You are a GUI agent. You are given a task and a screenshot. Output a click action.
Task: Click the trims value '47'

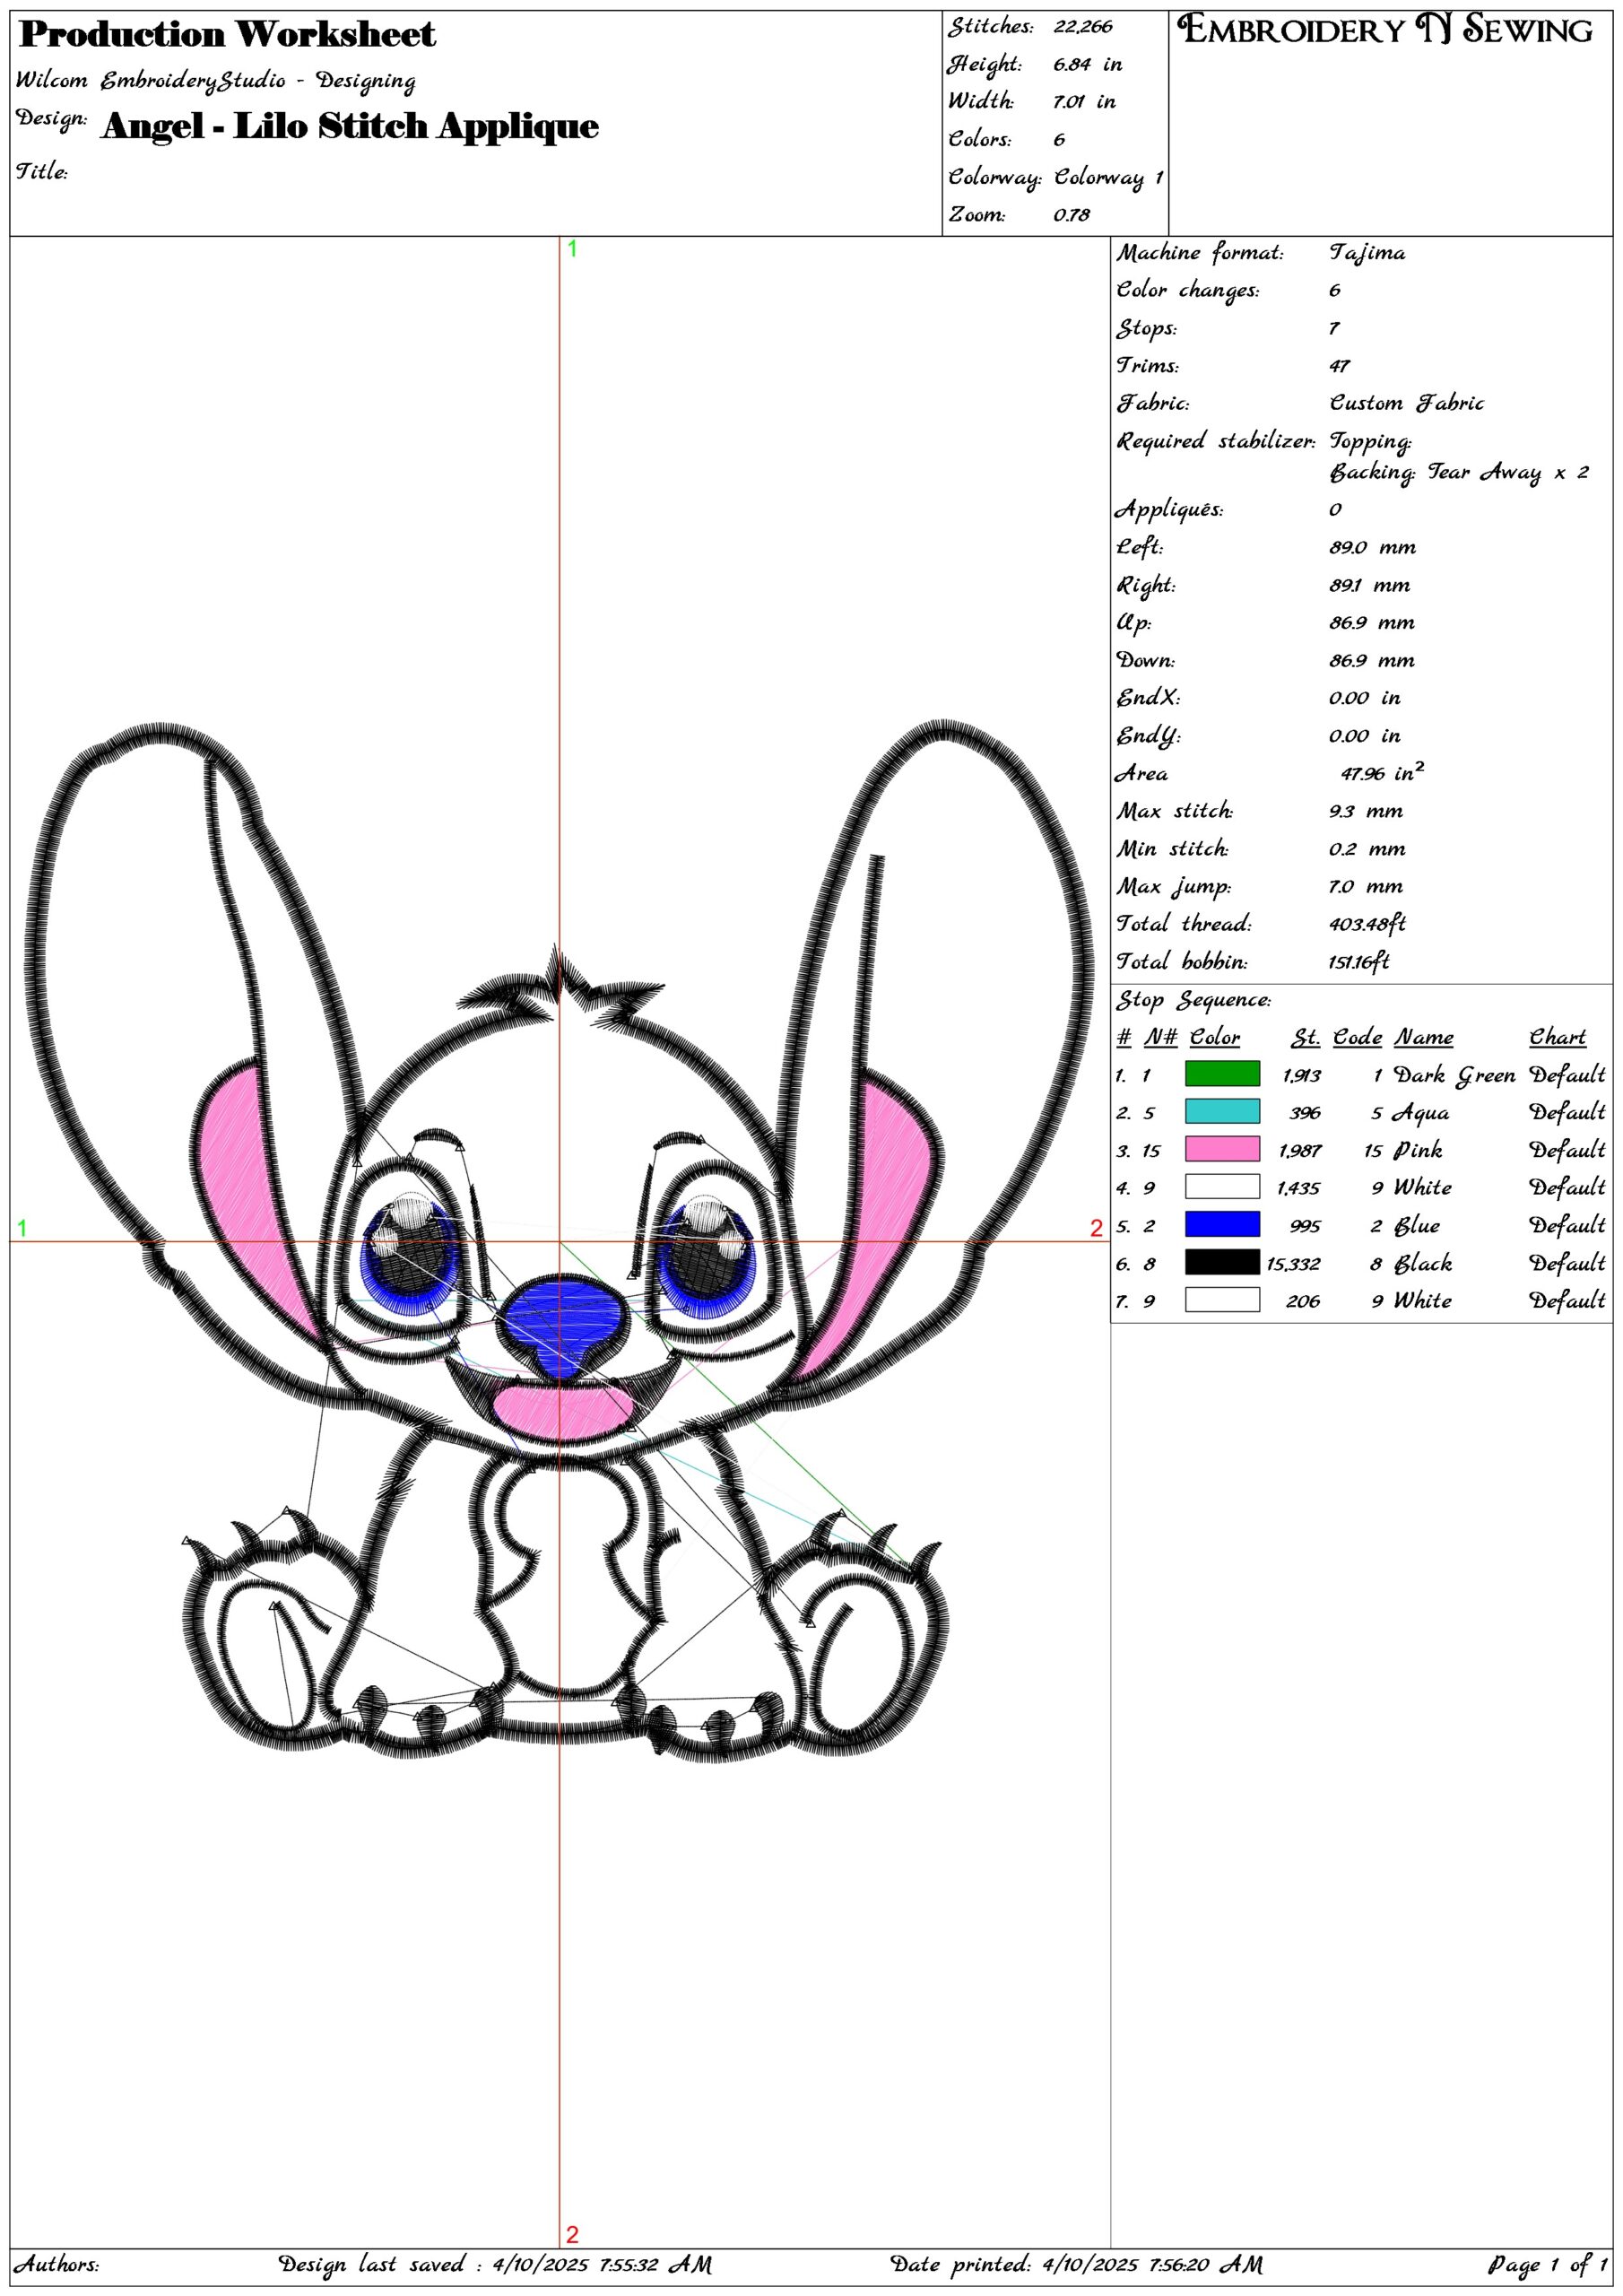tap(1339, 366)
